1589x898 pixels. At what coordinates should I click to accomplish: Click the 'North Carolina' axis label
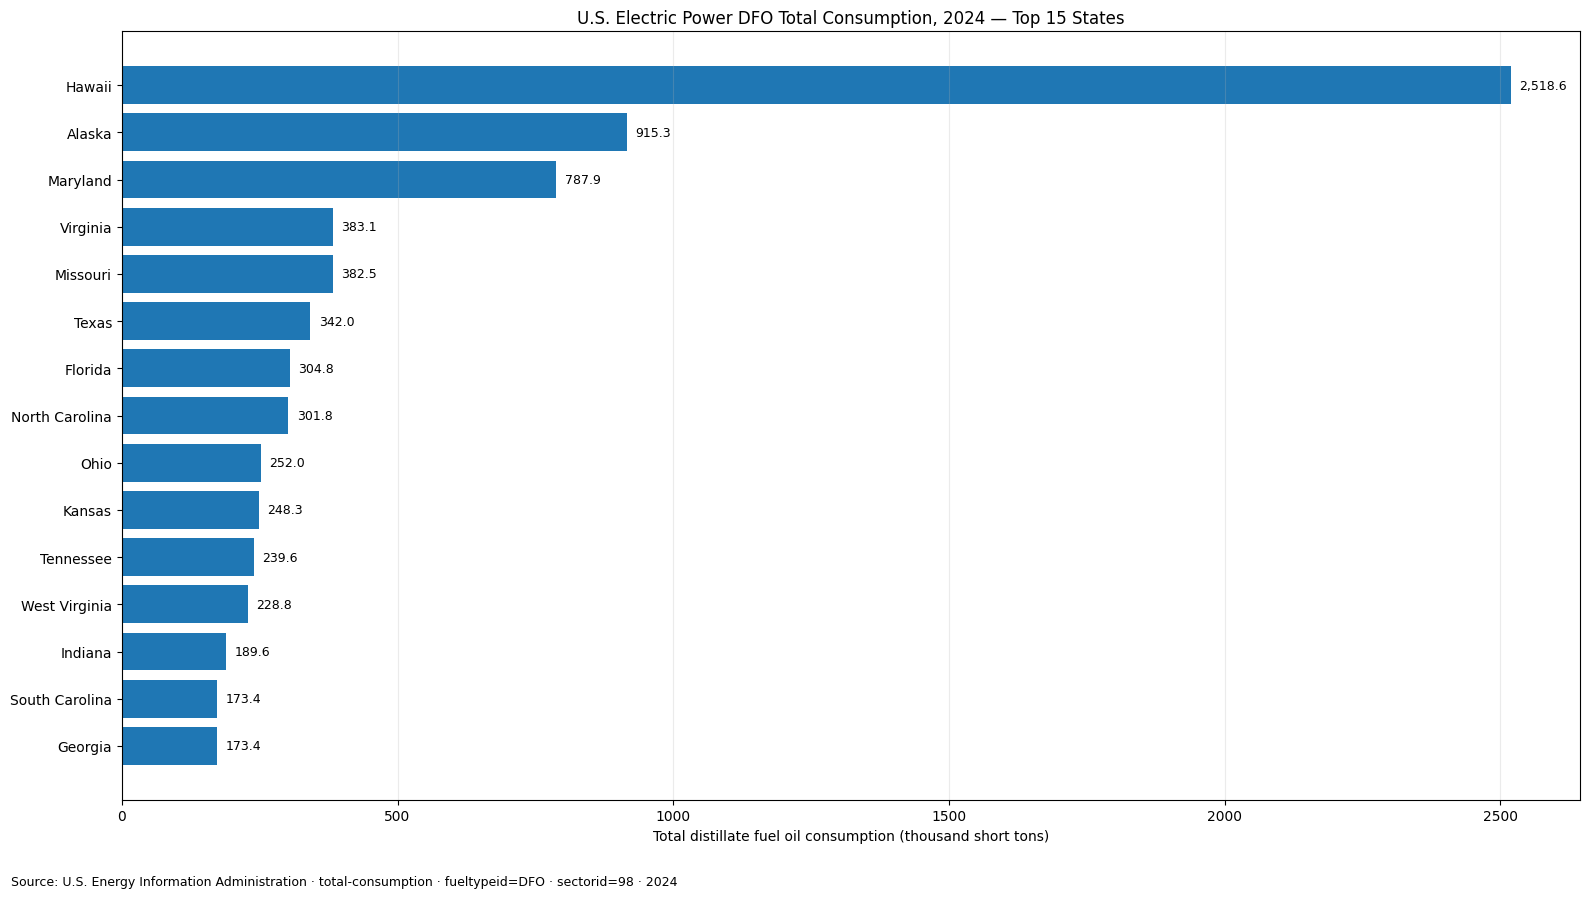click(x=61, y=417)
